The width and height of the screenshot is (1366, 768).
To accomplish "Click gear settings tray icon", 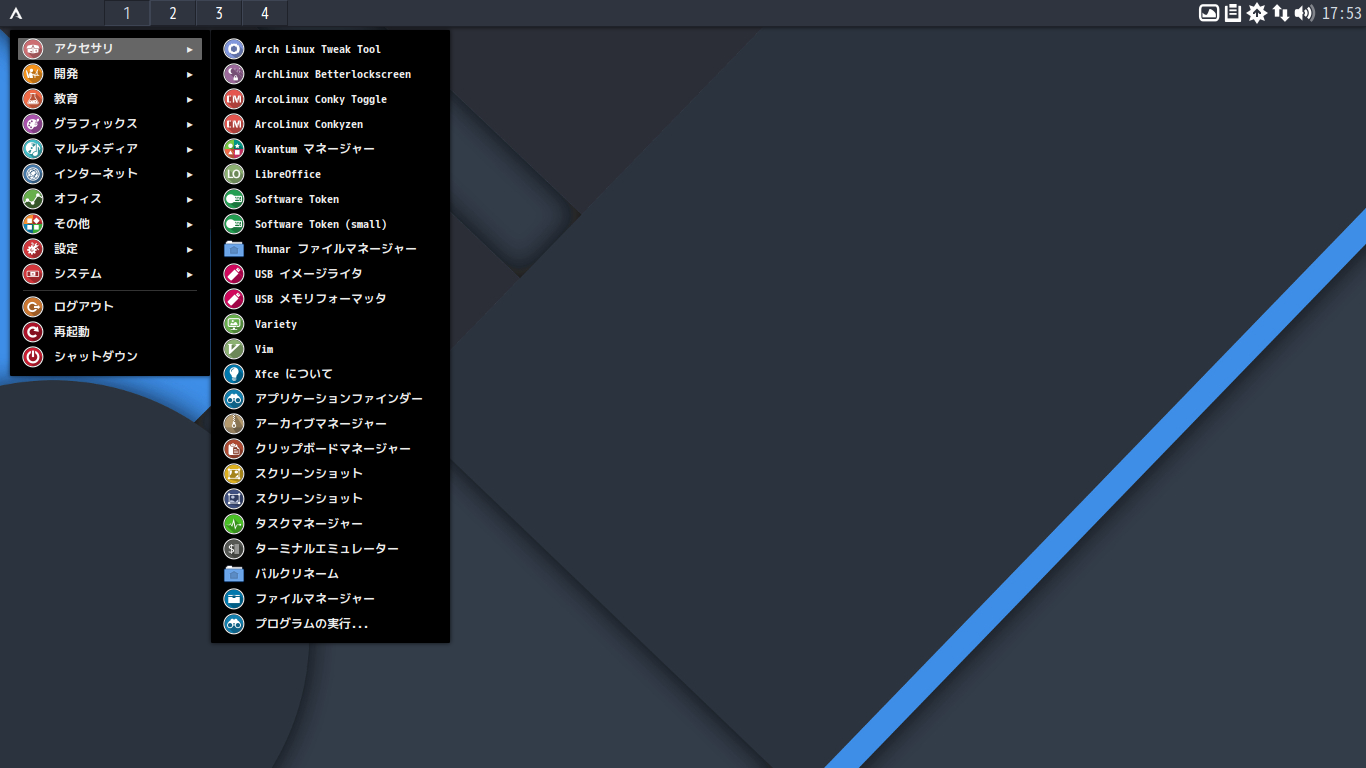I will [1257, 13].
